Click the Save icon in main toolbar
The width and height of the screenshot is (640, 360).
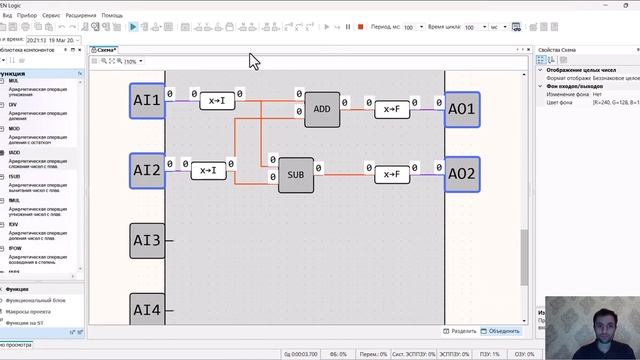point(13,27)
